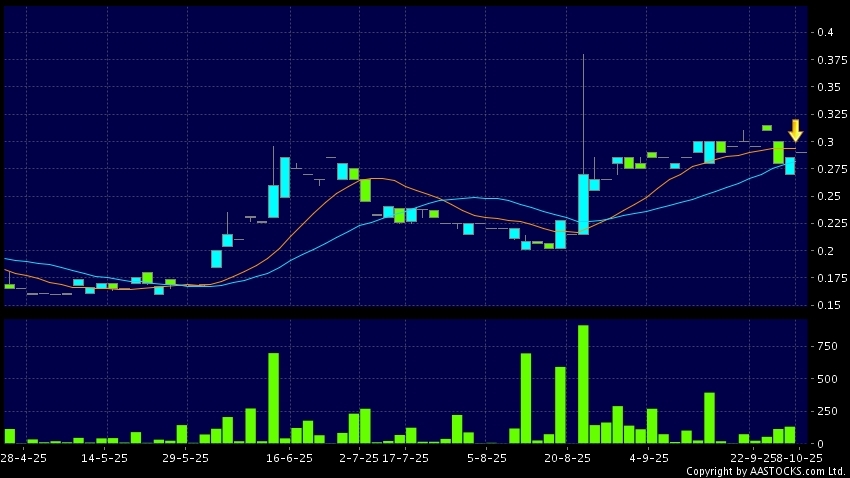Select the 0.15 price axis label
850x478 pixels.
coord(826,305)
